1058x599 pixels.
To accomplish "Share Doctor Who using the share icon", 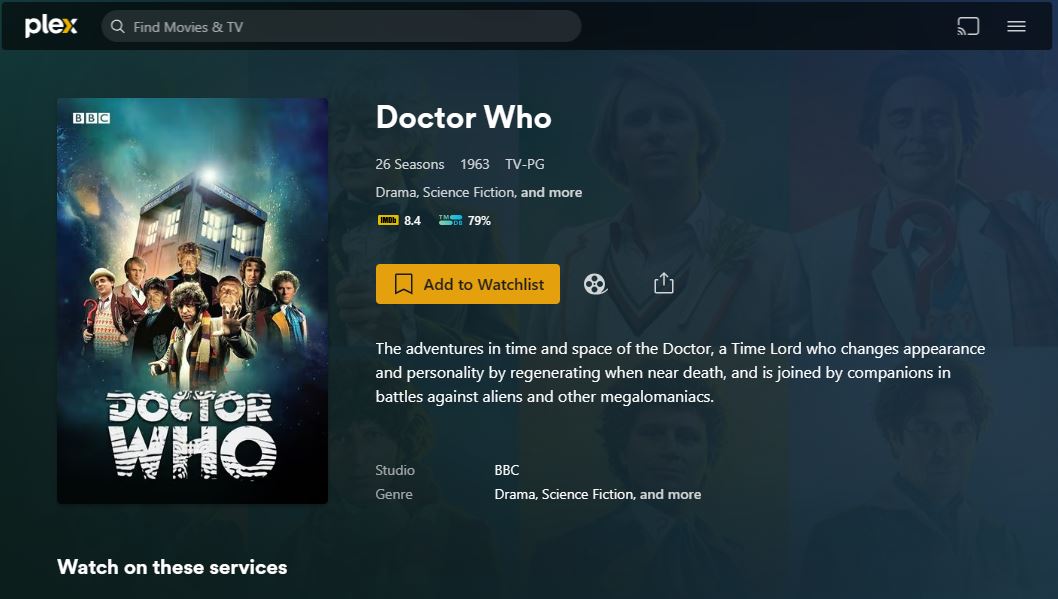I will (664, 283).
